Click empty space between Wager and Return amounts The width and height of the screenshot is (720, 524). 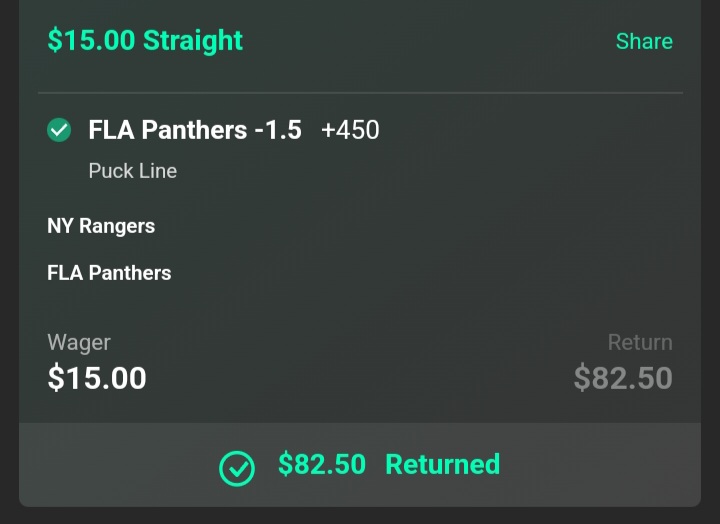pos(360,365)
